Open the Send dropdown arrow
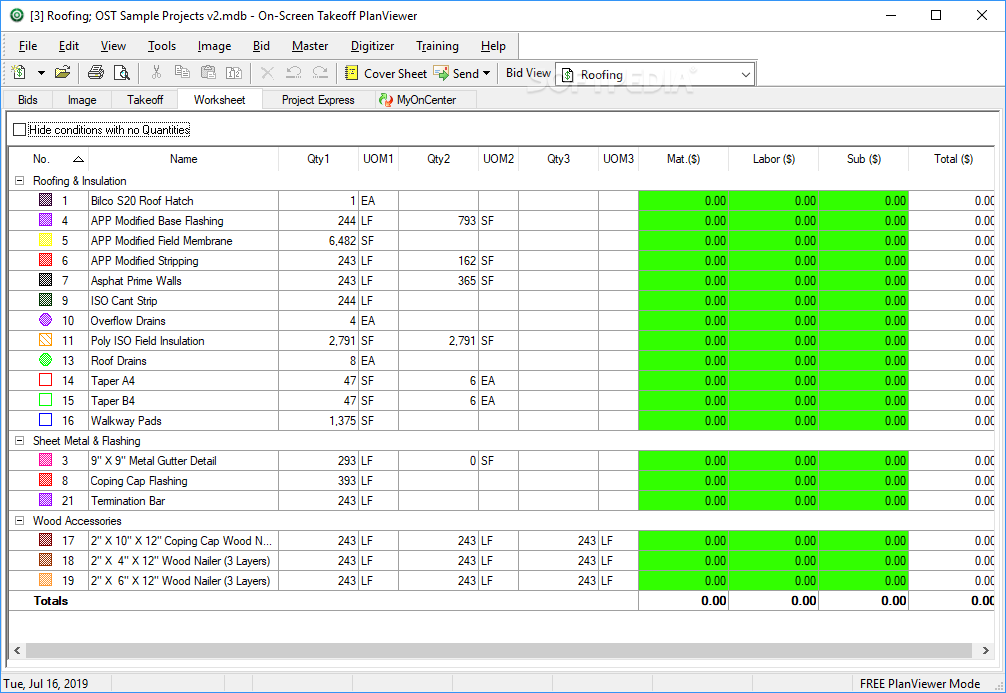Screen dimensions: 1006x693 click(486, 73)
